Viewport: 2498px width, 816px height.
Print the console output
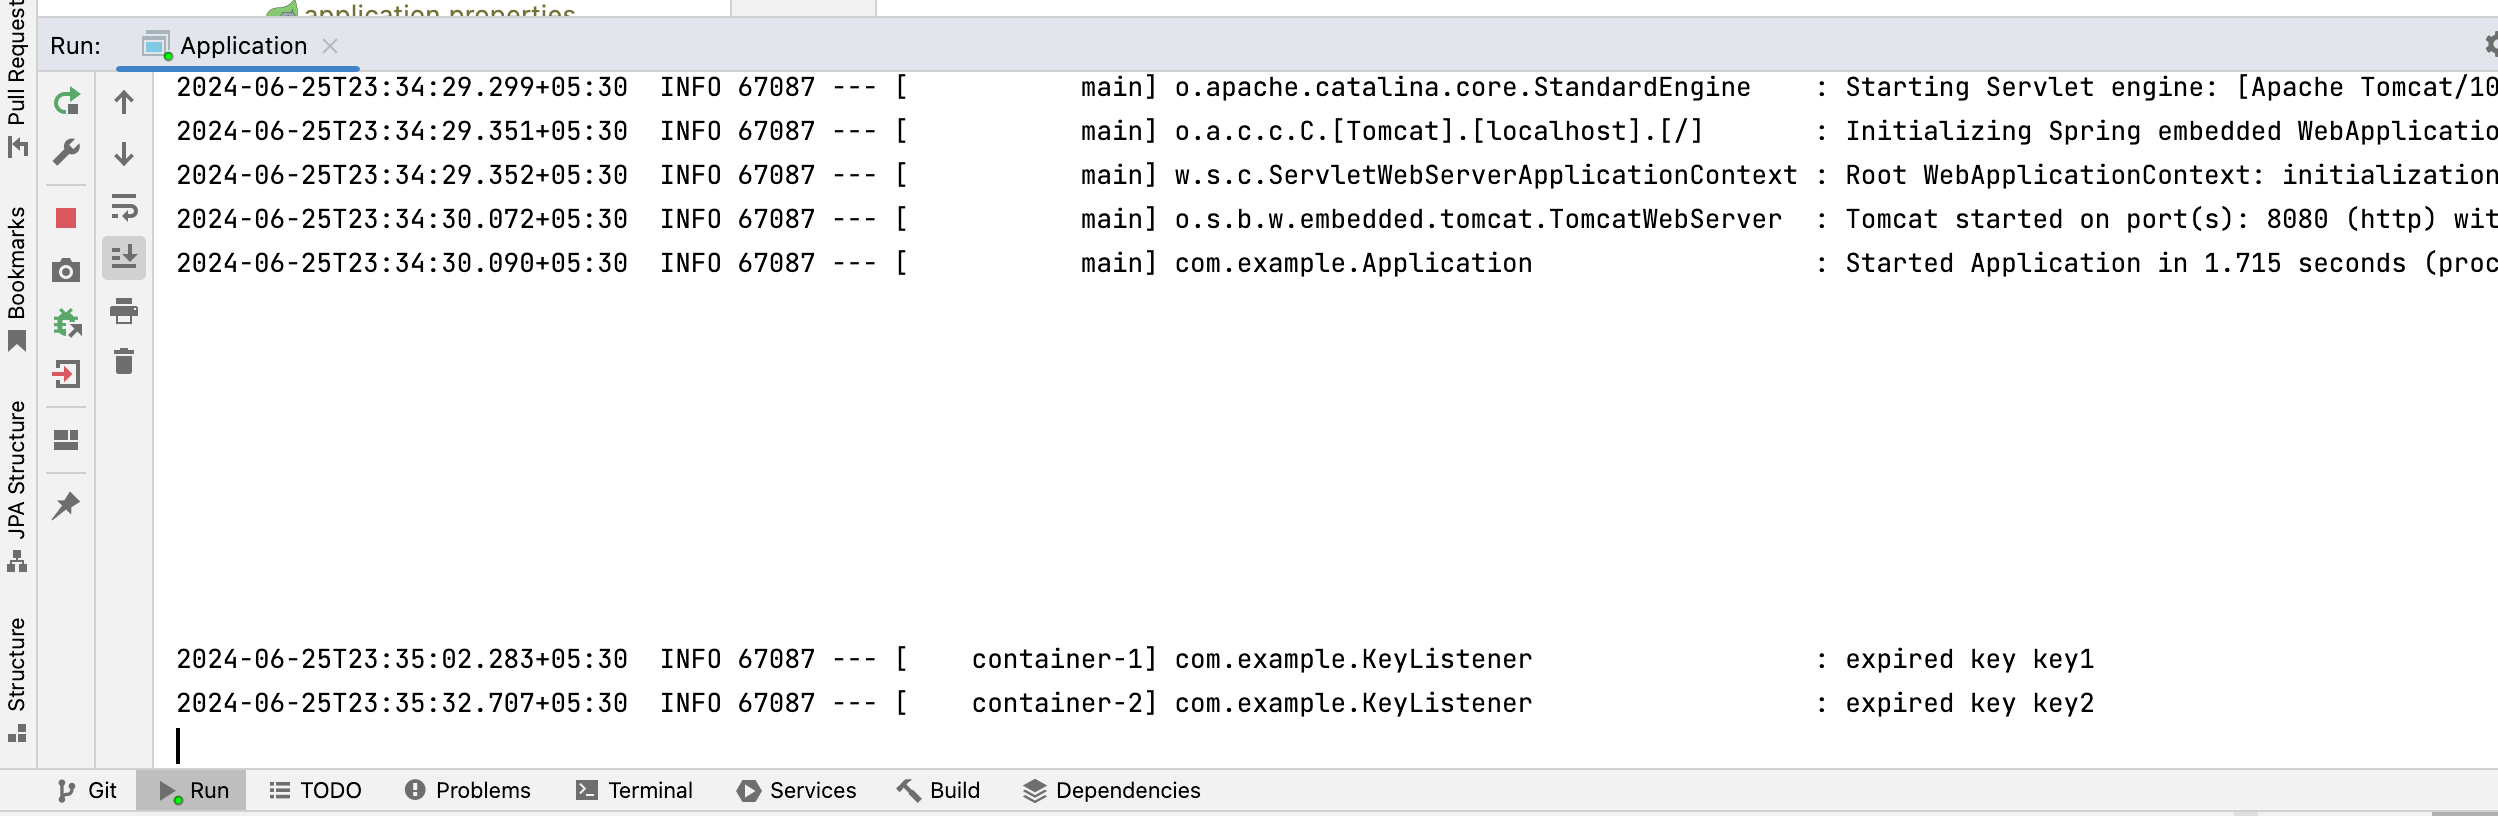pos(124,310)
